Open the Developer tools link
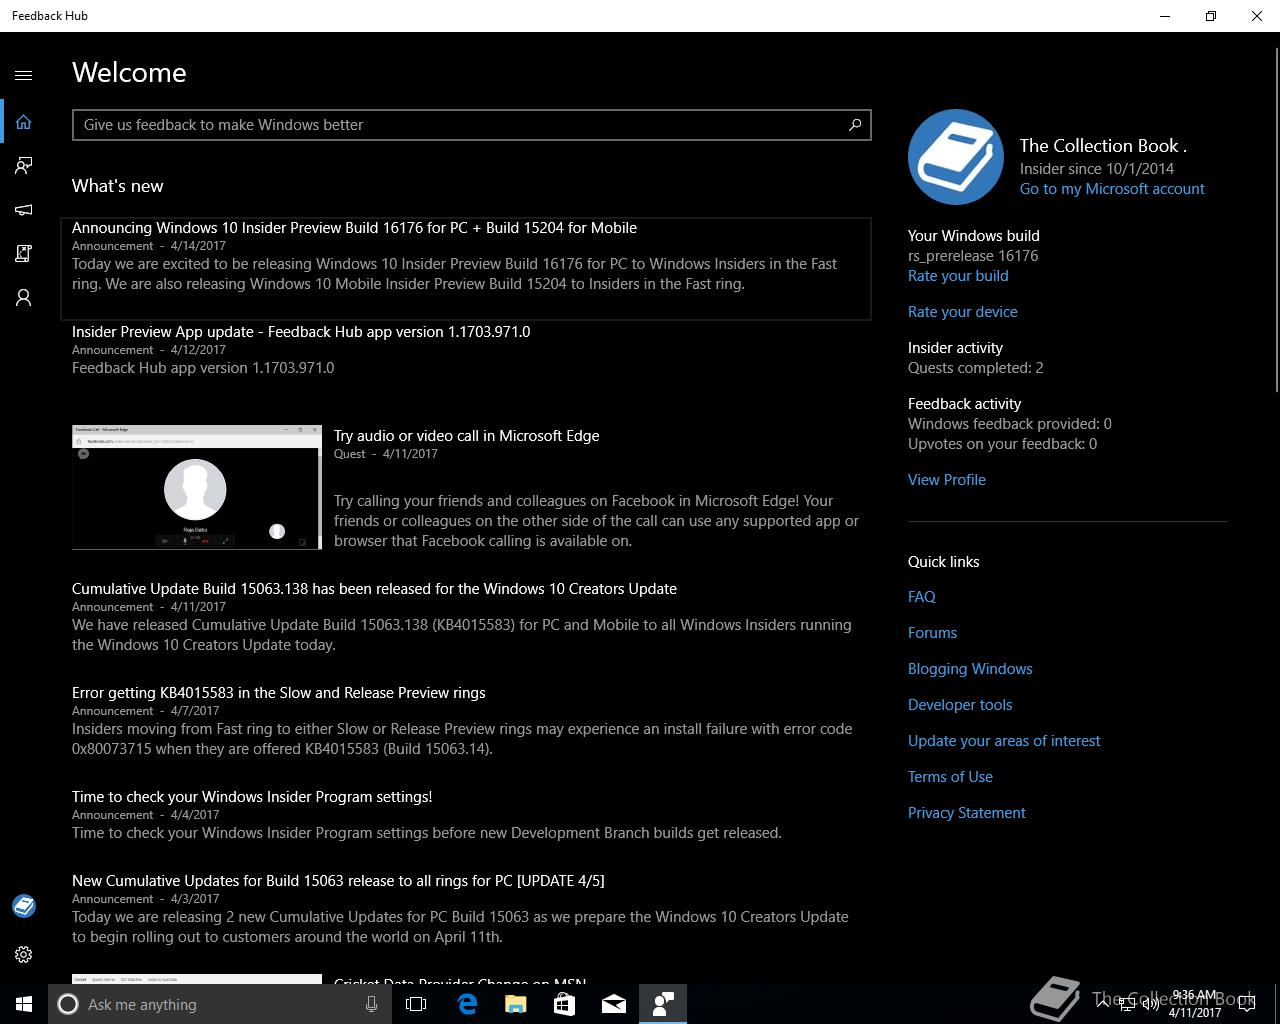 [960, 705]
